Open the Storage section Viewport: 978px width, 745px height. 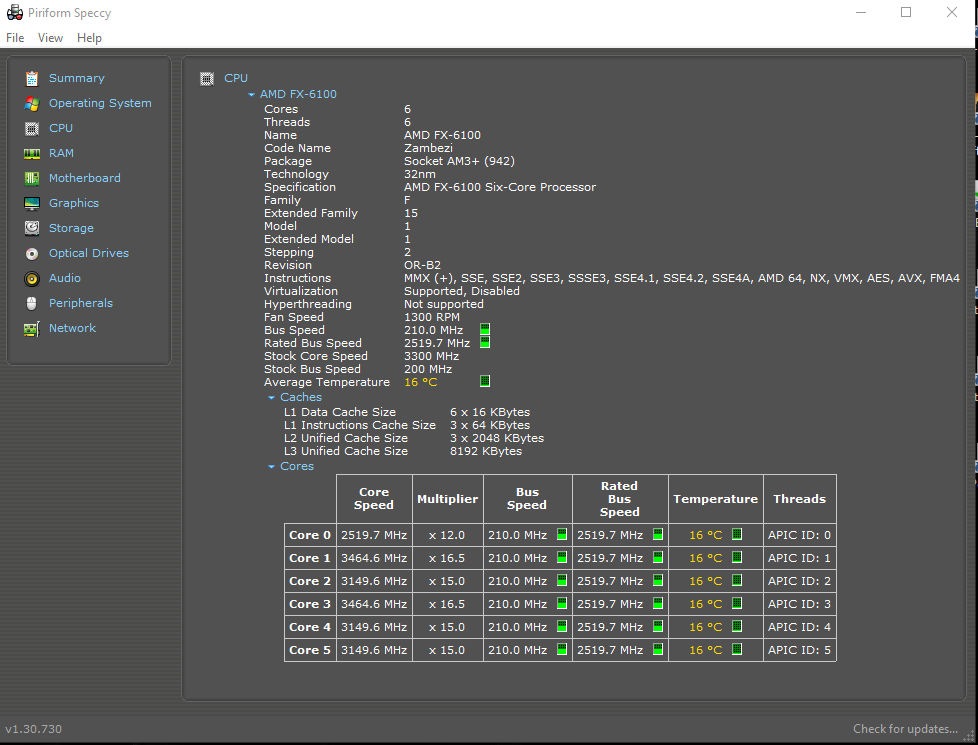coord(71,228)
